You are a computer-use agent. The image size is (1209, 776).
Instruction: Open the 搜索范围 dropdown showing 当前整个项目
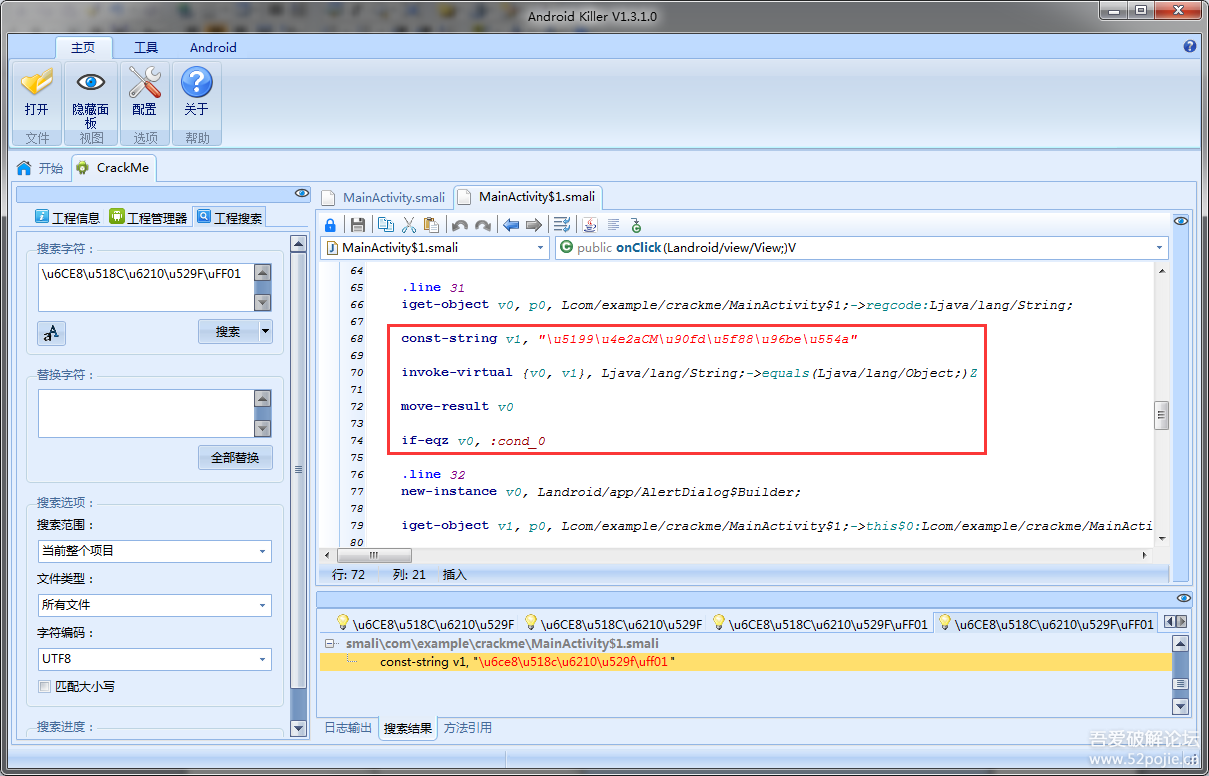click(x=155, y=551)
